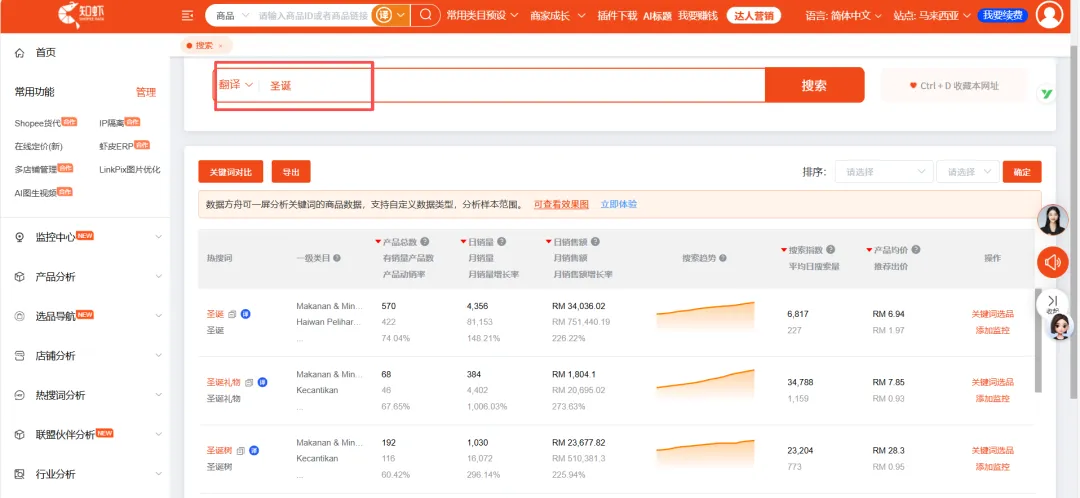Screen dimensions: 1080x498
Task: Click help icon next to 日销量
Action: click(x=501, y=242)
